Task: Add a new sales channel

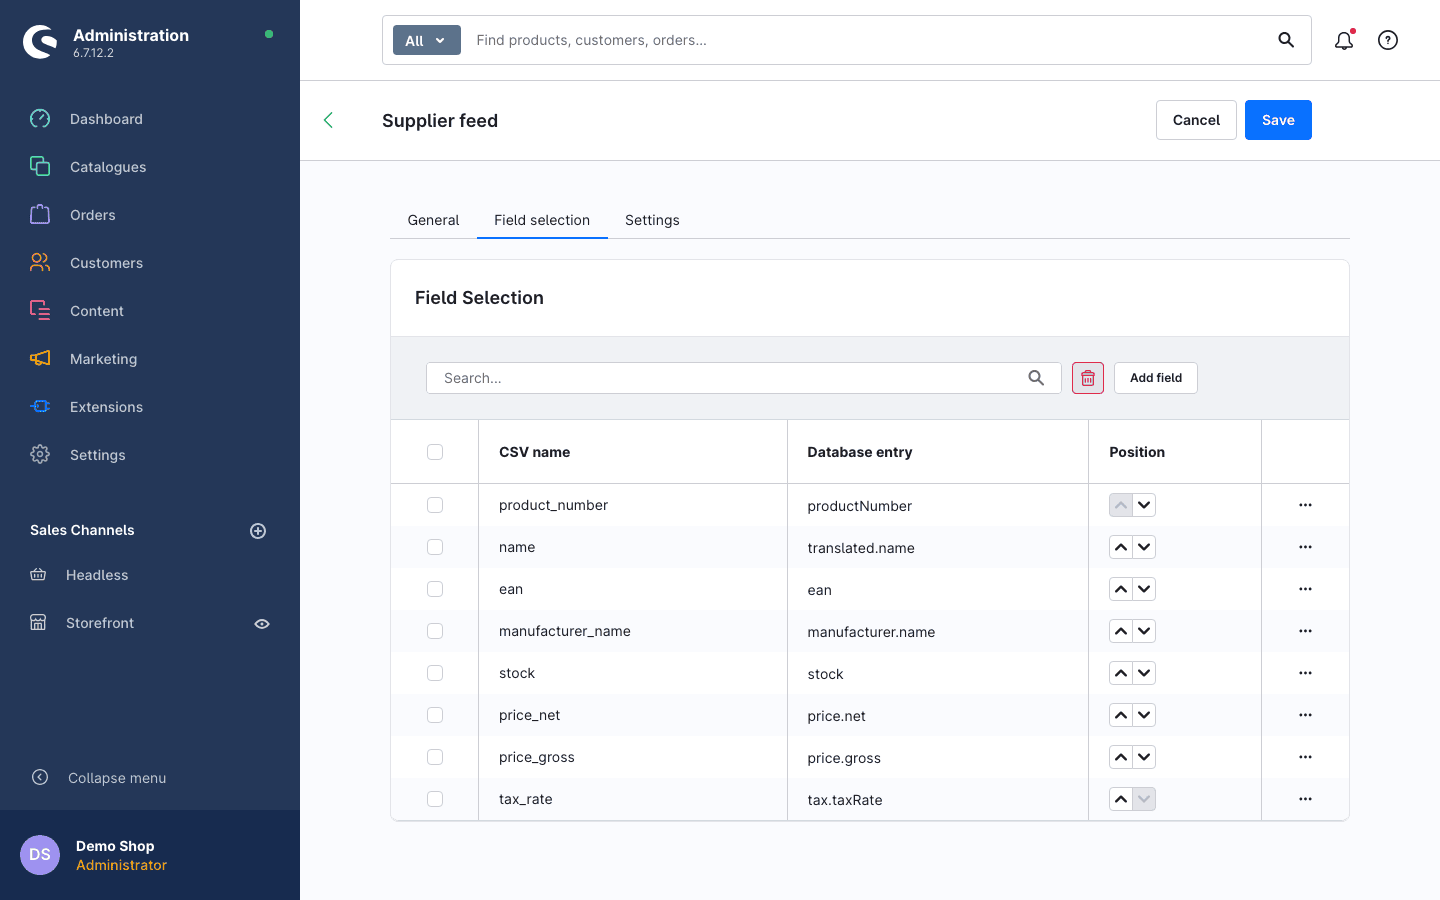Action: pos(258,531)
